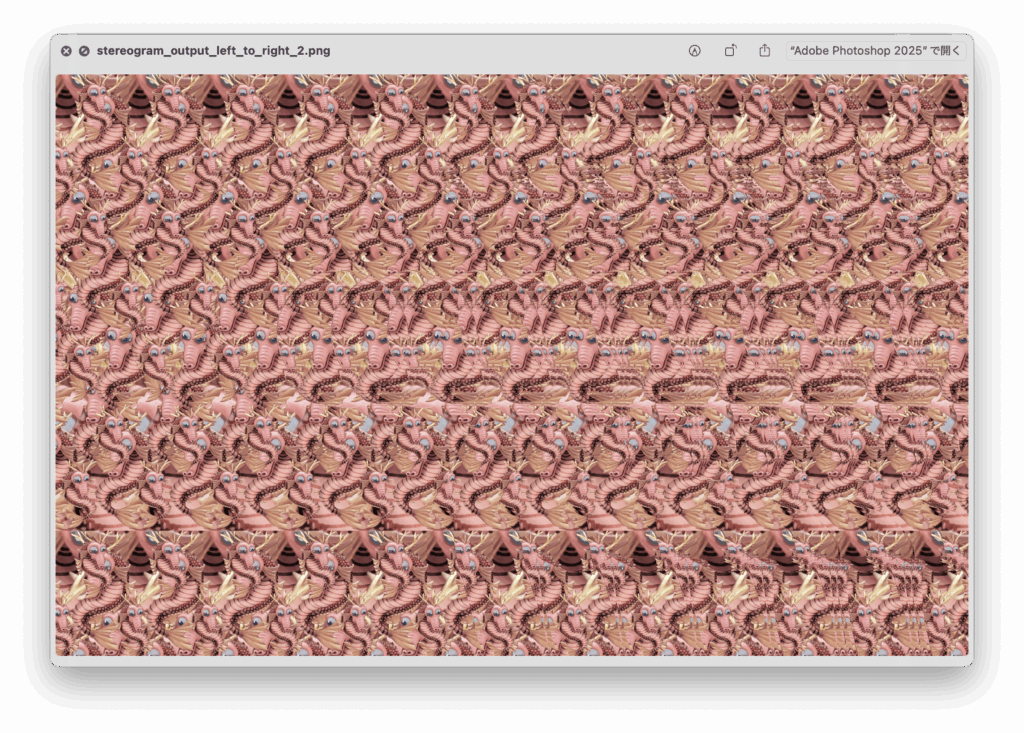Close the Quick Look preview window
This screenshot has width=1024, height=733.
tap(66, 51)
